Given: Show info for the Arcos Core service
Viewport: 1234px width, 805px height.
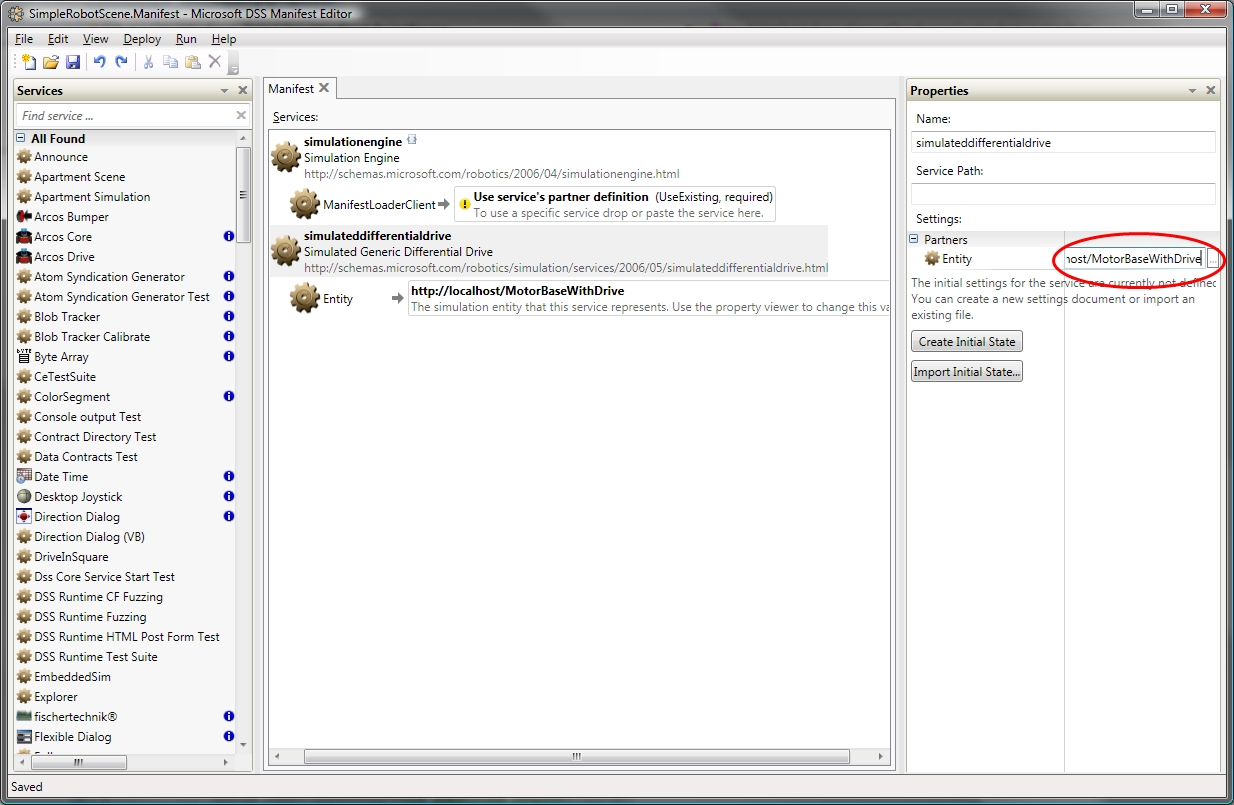Looking at the screenshot, I should (x=229, y=237).
